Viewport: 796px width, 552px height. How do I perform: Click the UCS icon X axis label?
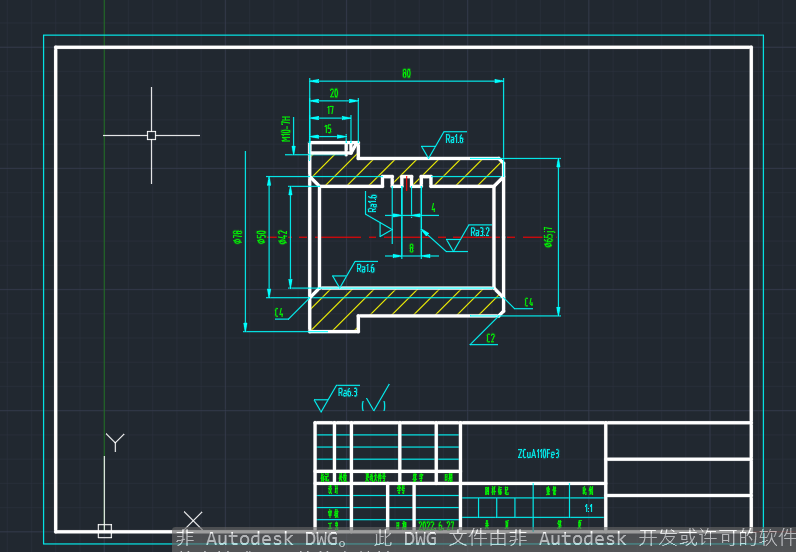[x=193, y=520]
